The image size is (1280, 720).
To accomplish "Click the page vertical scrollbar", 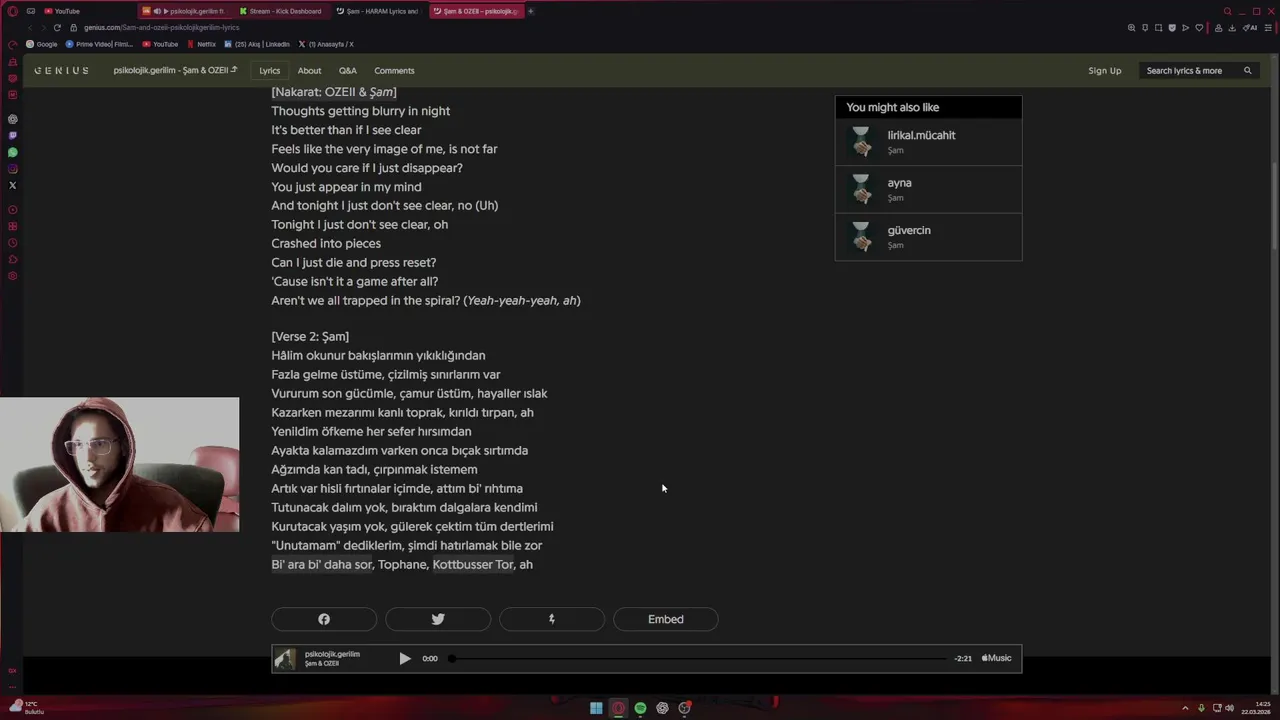I will click(1274, 205).
